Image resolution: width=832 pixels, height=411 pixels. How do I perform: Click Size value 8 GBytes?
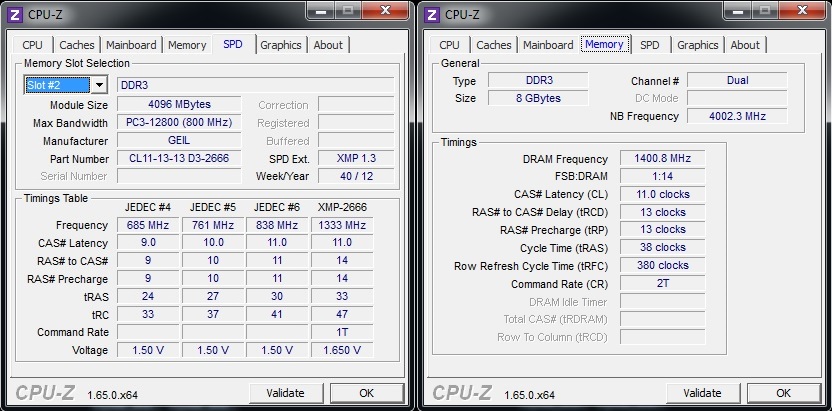pyautogui.click(x=539, y=98)
